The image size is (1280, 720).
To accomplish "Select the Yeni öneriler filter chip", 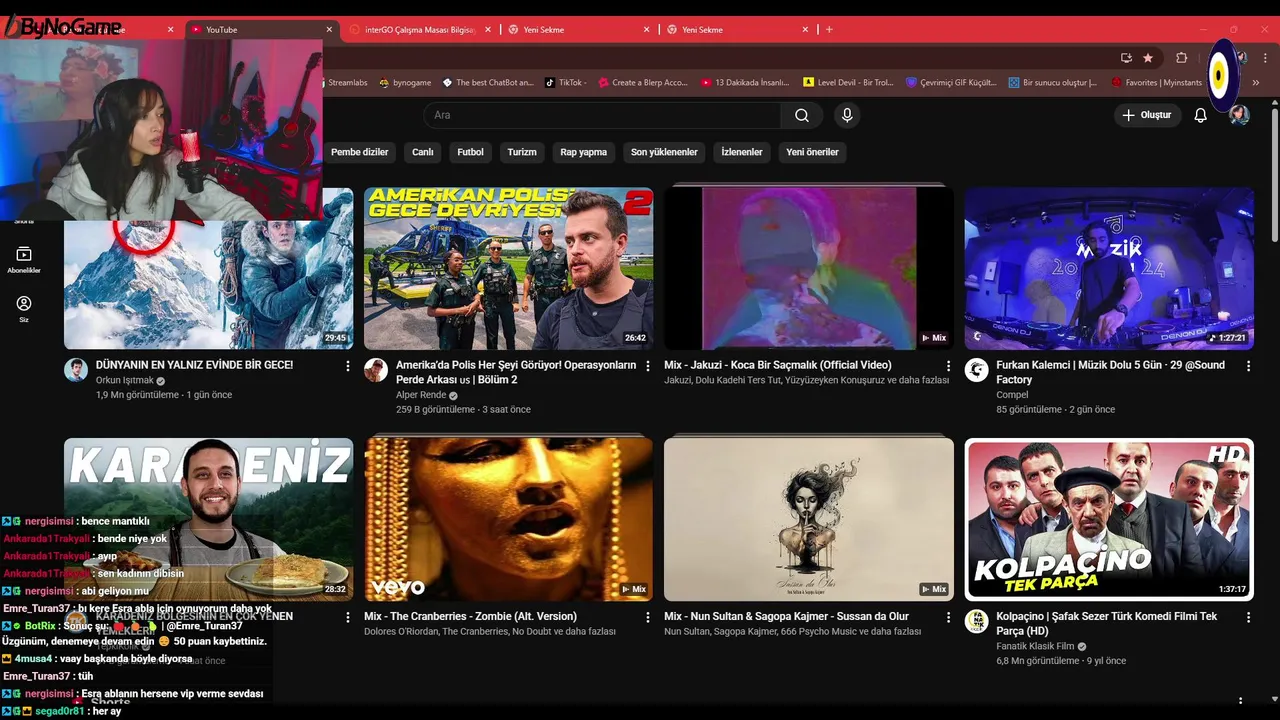I will pyautogui.click(x=812, y=152).
